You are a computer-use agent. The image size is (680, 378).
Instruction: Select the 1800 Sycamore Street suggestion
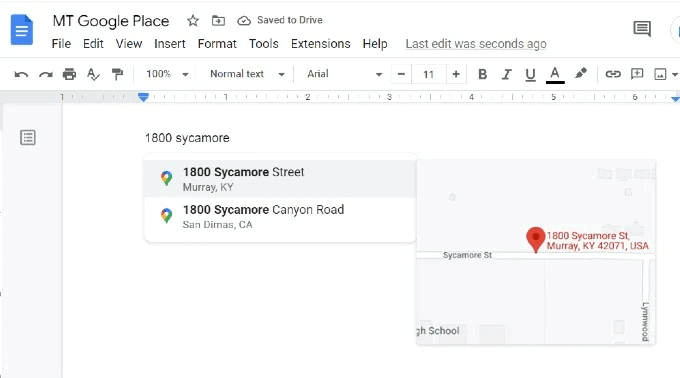[280, 179]
